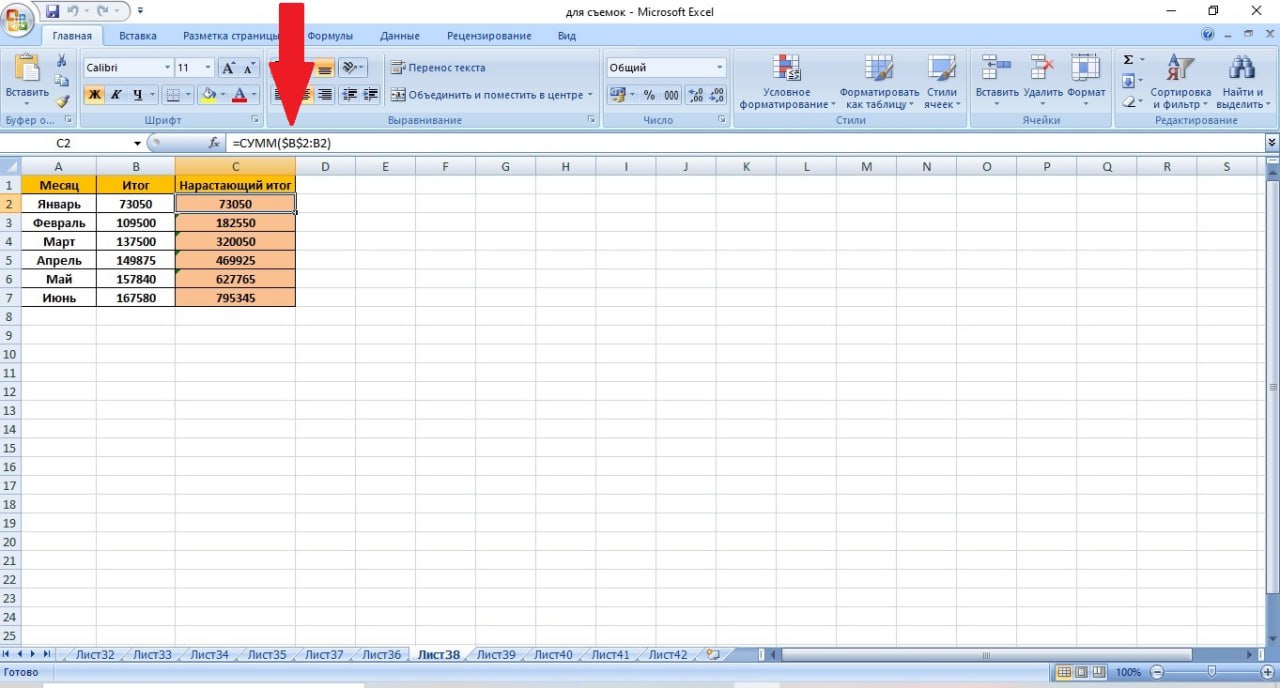Open the Calibri font name dropdown
The image size is (1280, 688).
[x=167, y=68]
